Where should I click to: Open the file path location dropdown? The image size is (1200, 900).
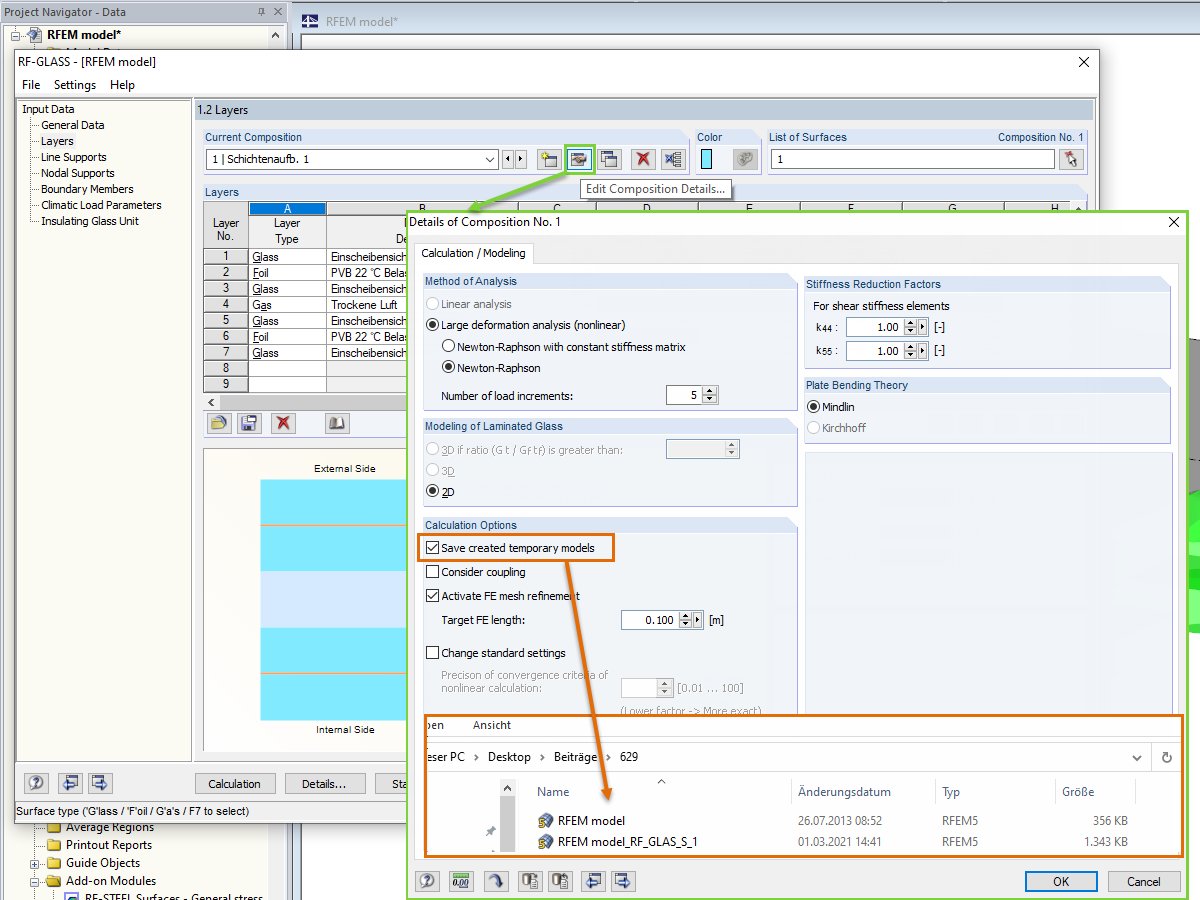point(1137,757)
